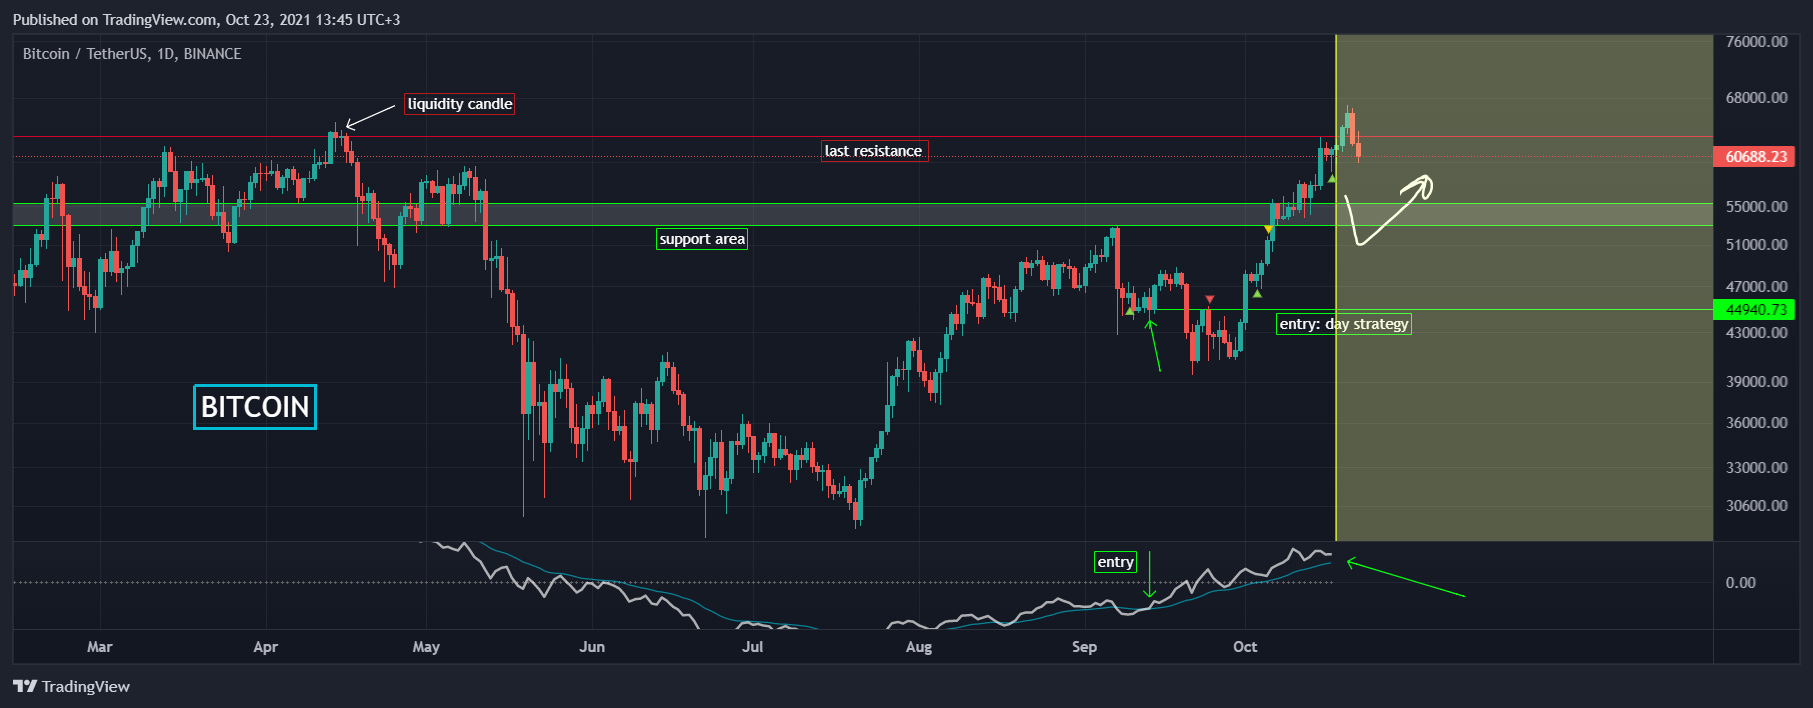
Task: Click the 'BITCOIN' title box
Action: (255, 407)
